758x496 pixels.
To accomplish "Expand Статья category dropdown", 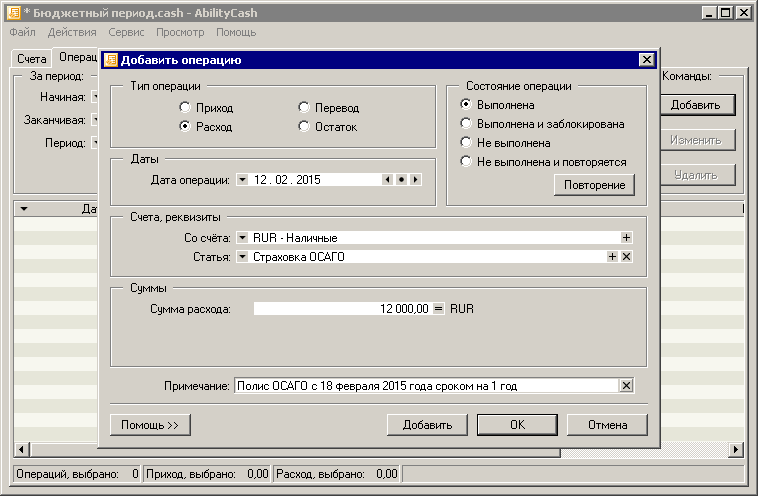I will coord(241,257).
